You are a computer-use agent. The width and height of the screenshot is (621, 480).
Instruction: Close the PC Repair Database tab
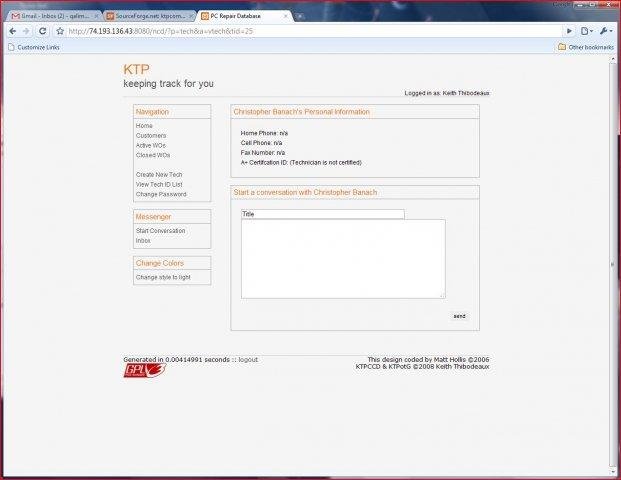[x=285, y=16]
